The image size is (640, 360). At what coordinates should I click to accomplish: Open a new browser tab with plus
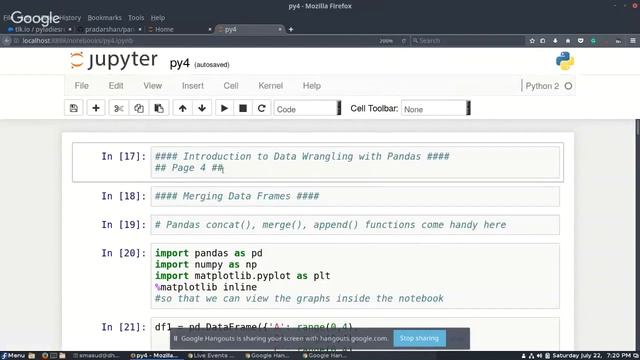(x=291, y=29)
